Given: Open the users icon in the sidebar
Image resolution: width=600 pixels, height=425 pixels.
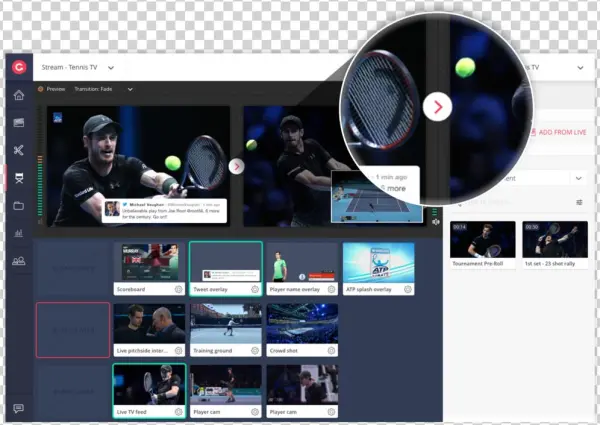Looking at the screenshot, I should (x=18, y=261).
